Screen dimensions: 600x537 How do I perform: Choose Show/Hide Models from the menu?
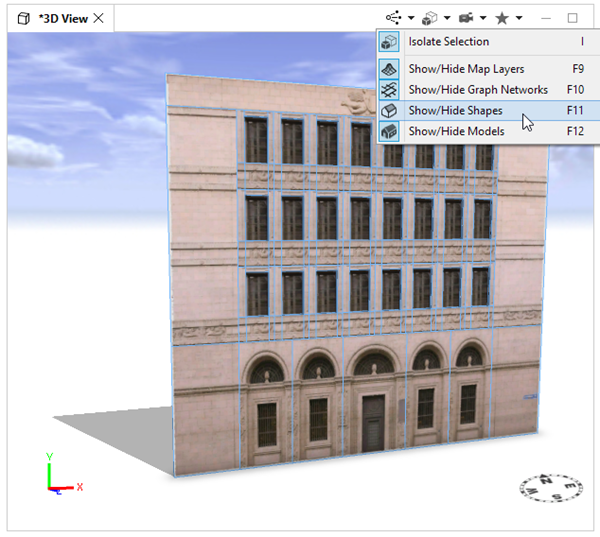[456, 131]
